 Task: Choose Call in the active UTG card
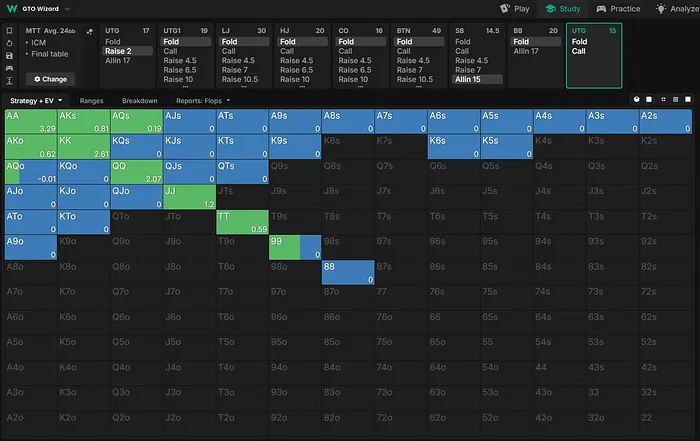(579, 51)
